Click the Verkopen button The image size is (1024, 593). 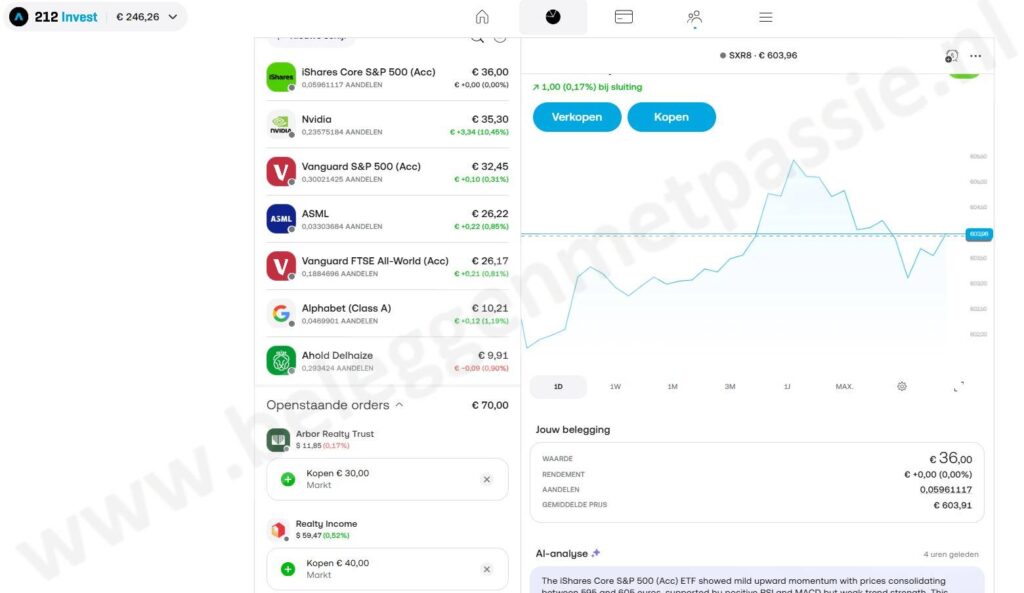pyautogui.click(x=577, y=117)
